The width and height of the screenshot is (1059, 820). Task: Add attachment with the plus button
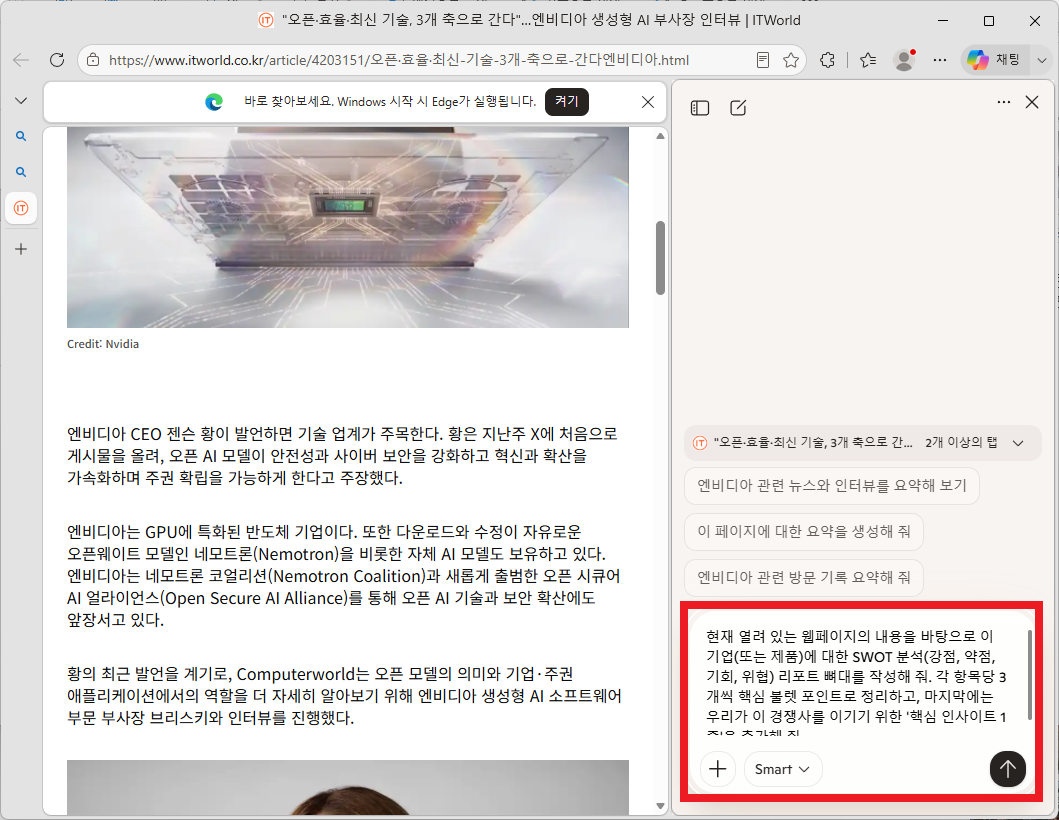click(718, 769)
